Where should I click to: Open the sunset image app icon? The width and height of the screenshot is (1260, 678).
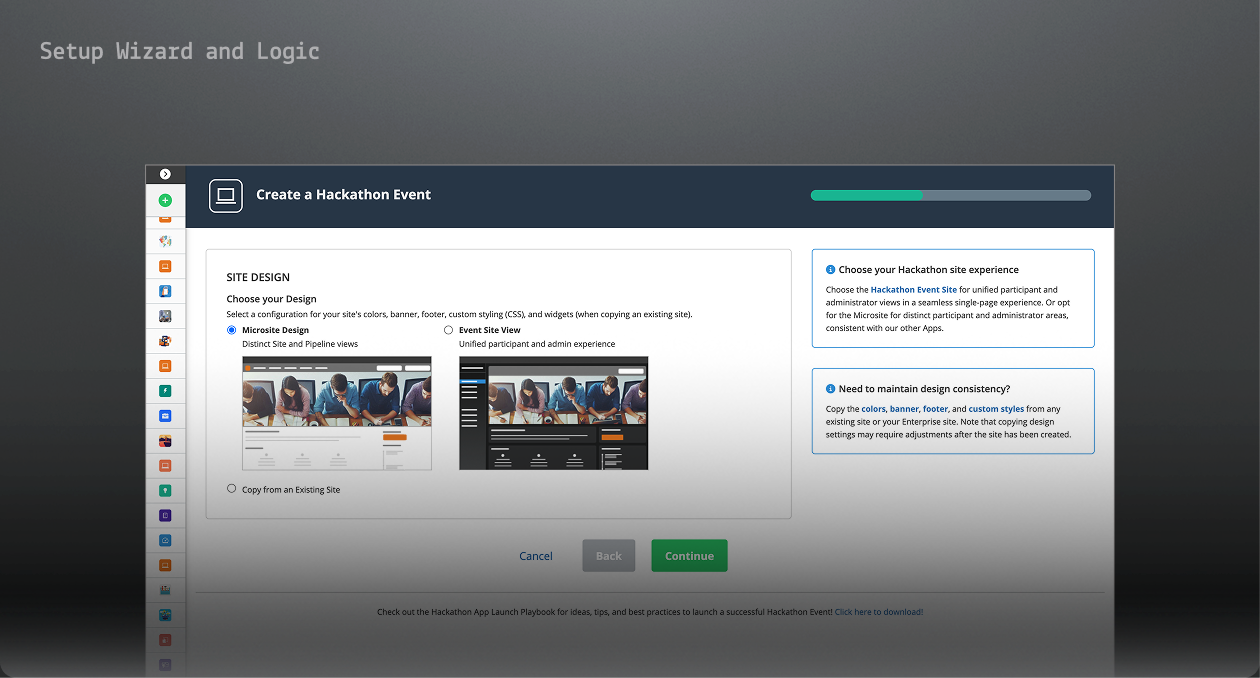point(165,441)
